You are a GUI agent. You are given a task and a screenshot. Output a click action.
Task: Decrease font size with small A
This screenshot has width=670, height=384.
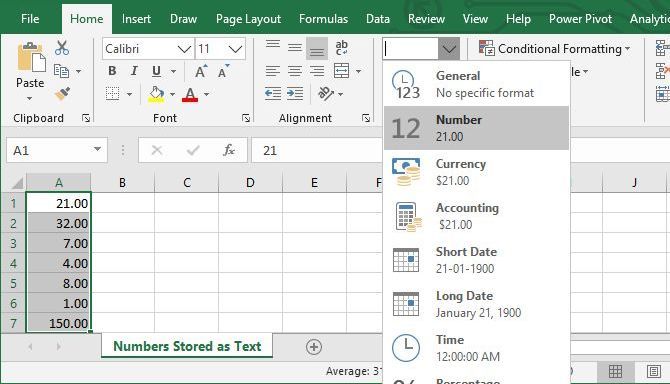coord(223,71)
